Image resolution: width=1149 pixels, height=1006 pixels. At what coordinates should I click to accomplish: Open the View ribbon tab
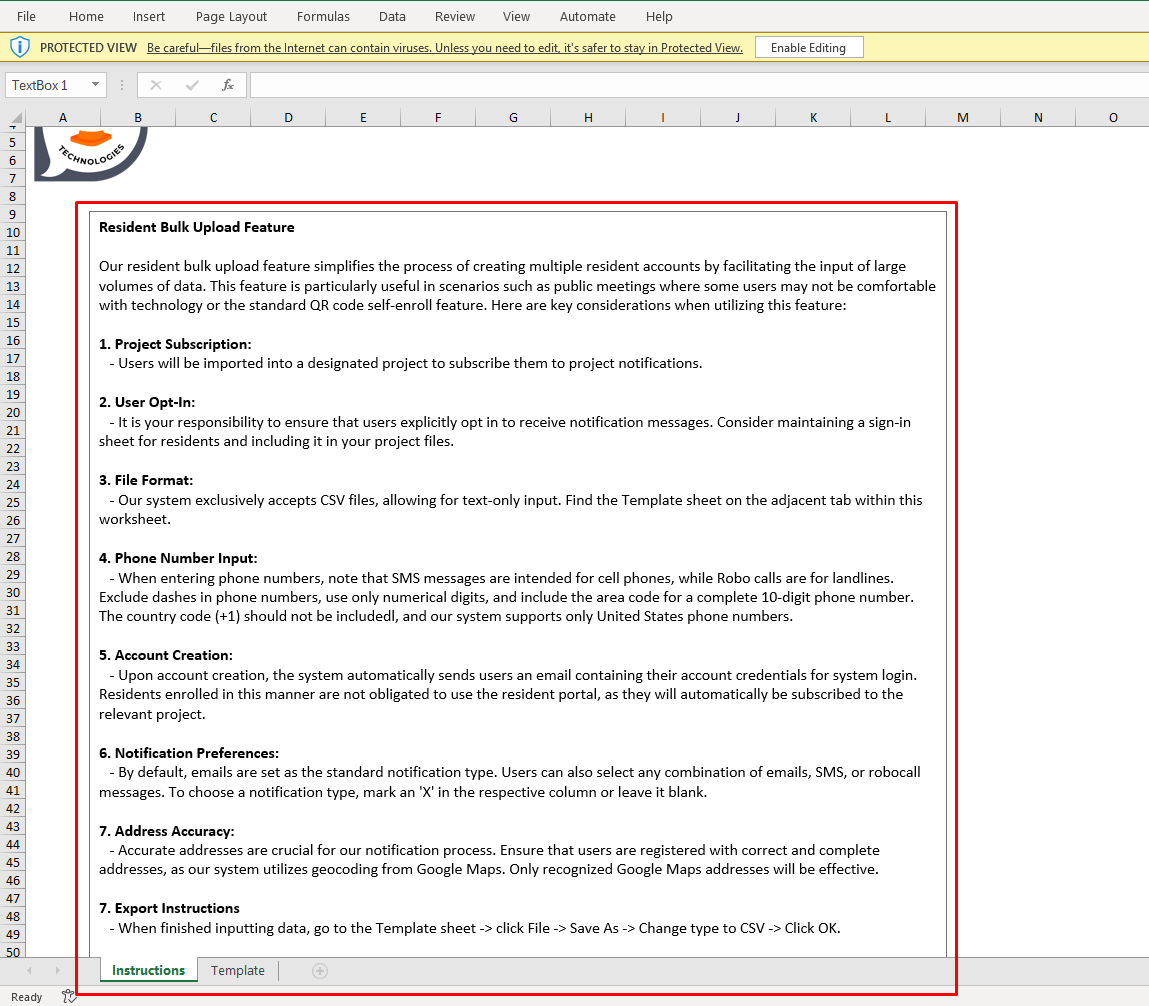coord(516,16)
